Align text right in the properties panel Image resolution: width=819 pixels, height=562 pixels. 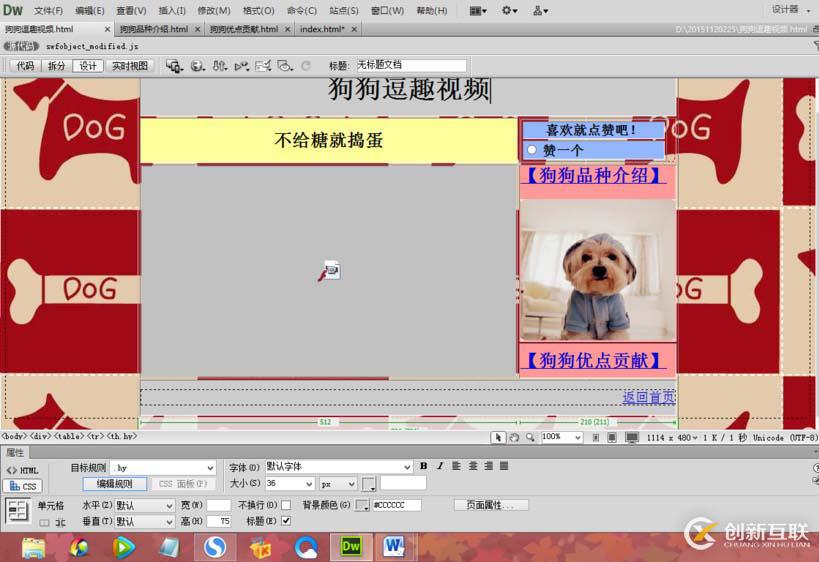(488, 466)
